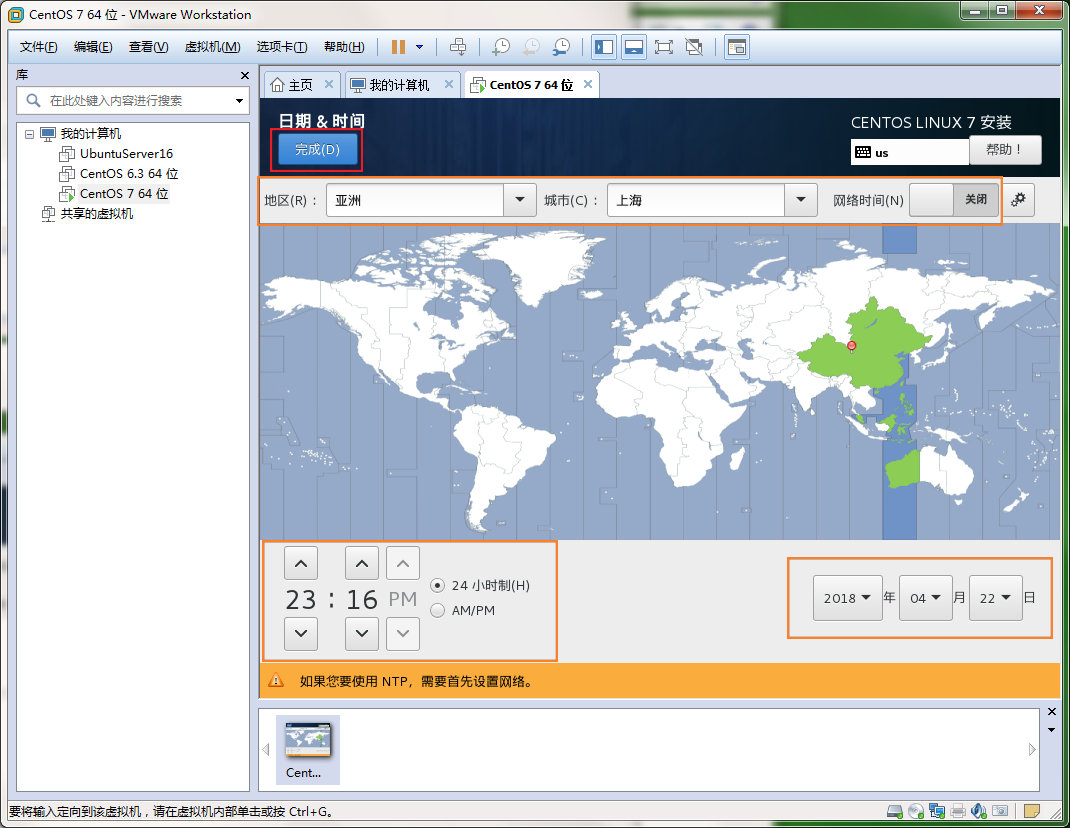1070x828 pixels.
Task: Open the 帮助(H) menu
Action: point(344,47)
